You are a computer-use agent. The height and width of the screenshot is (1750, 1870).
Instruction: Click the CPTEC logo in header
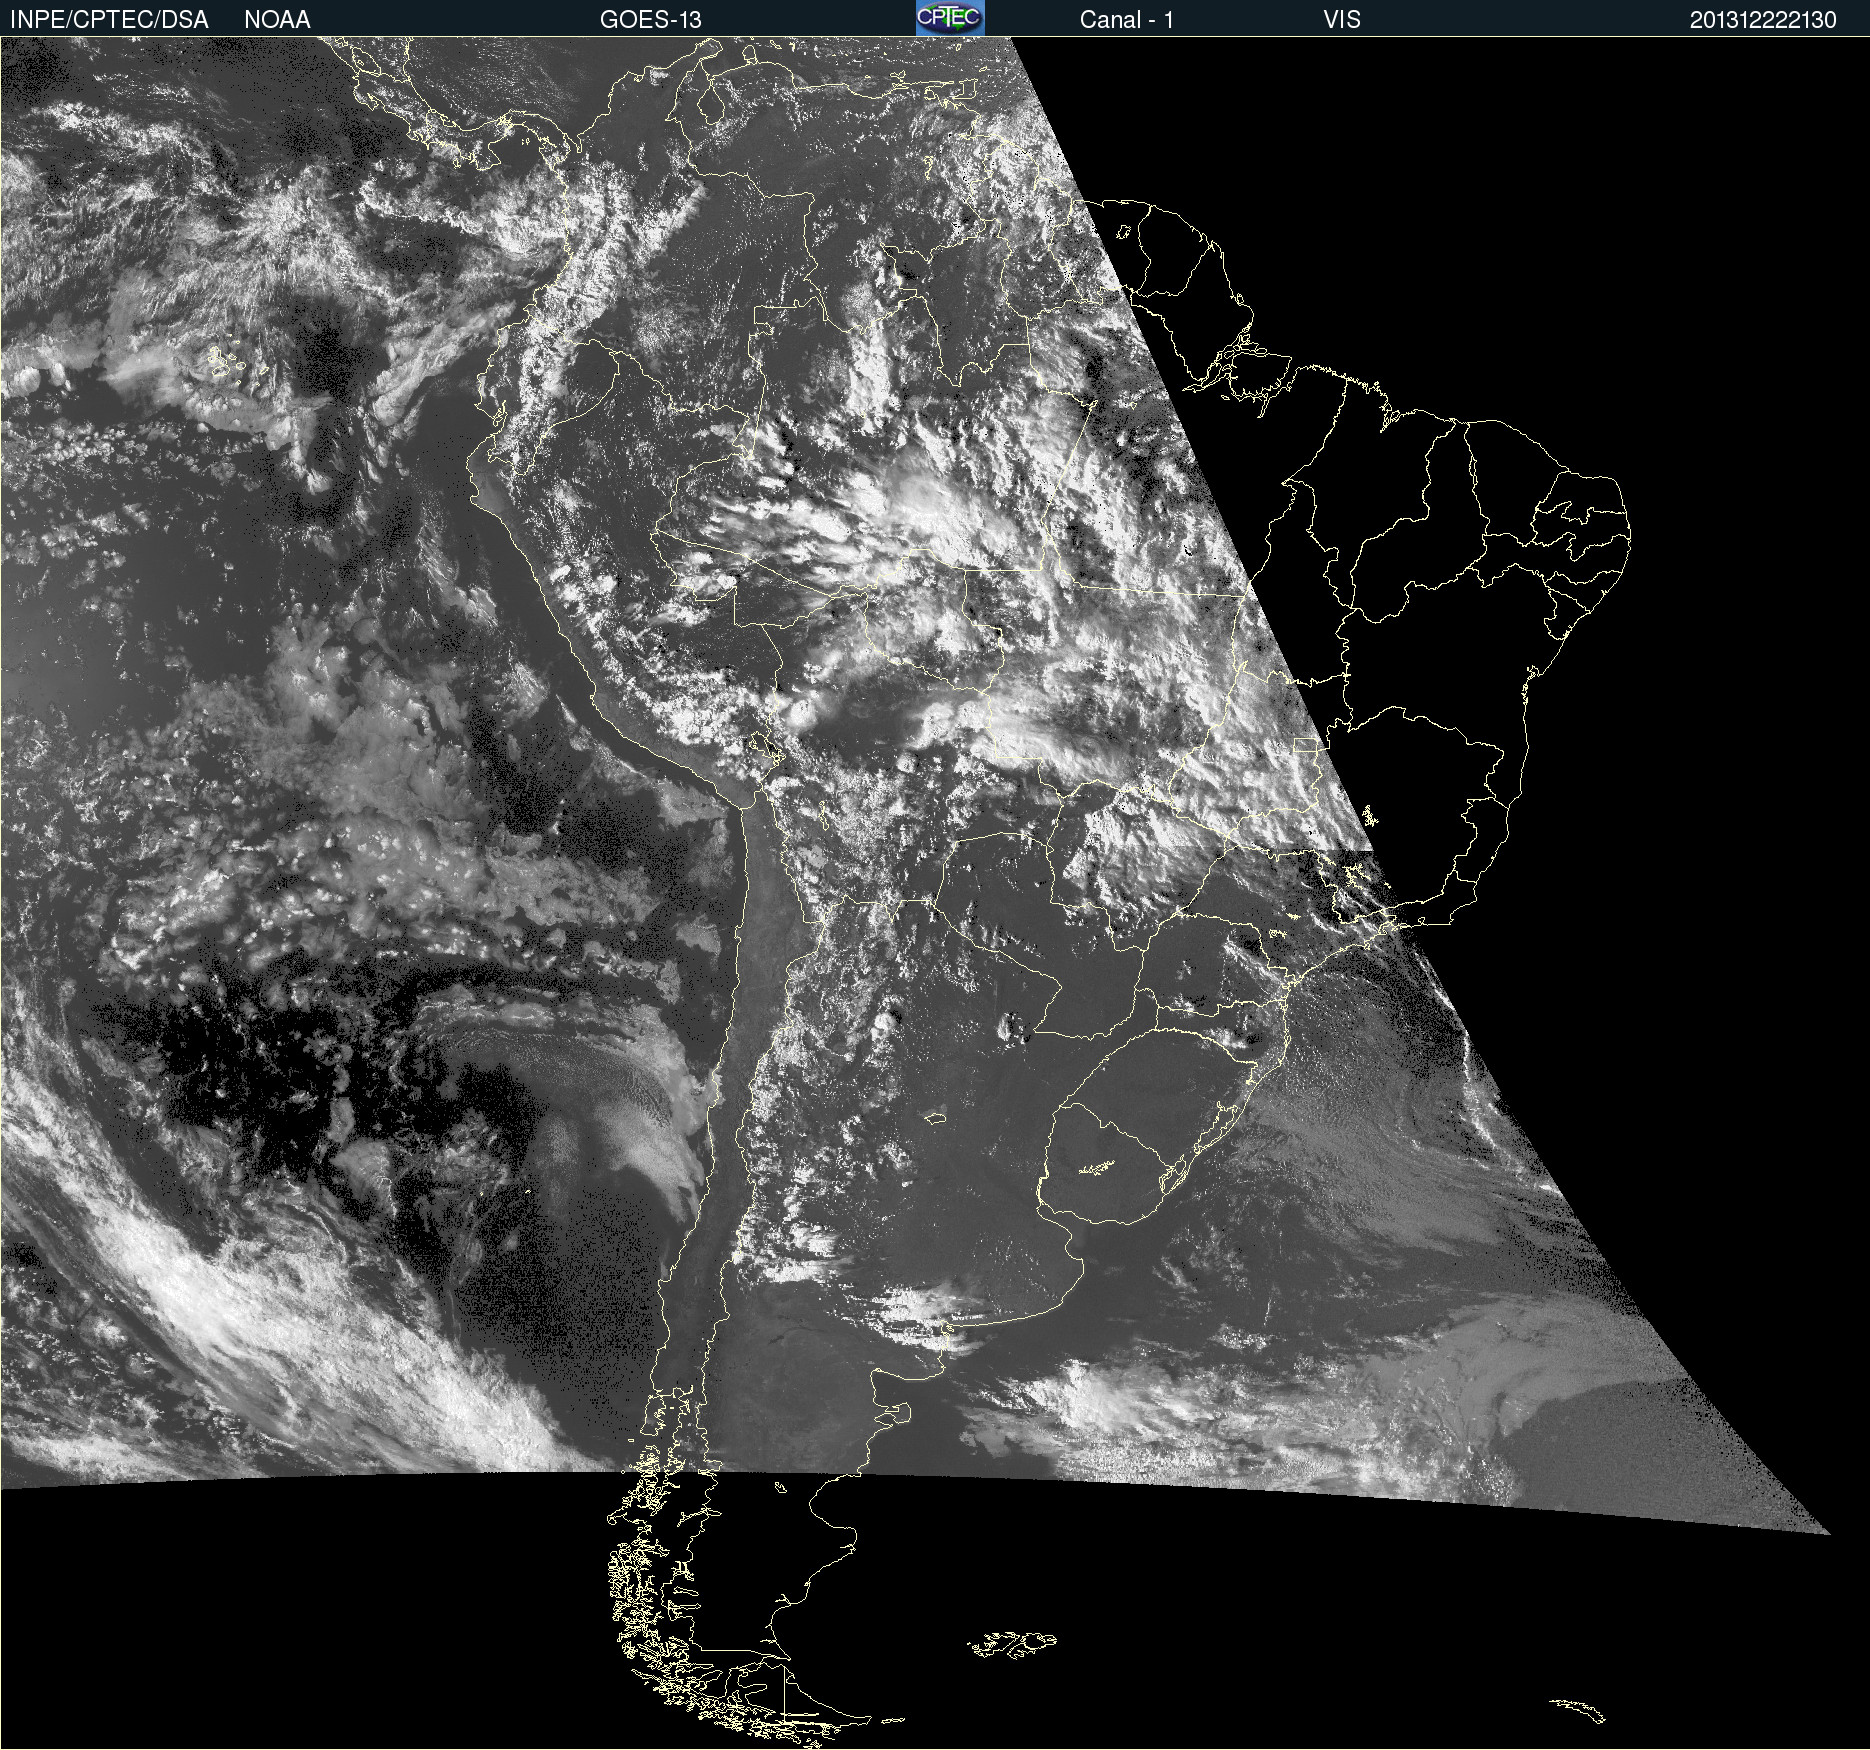[950, 18]
